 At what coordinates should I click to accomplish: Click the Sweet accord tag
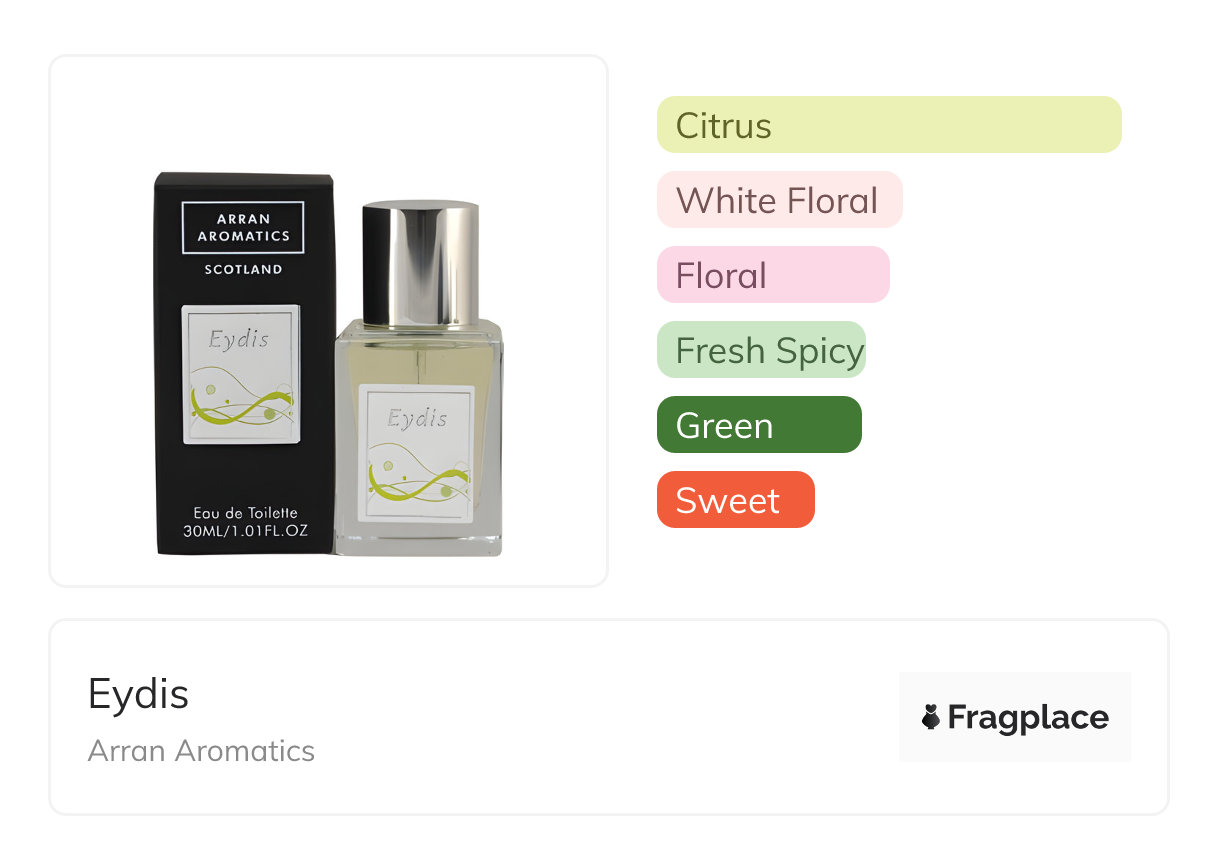click(735, 500)
